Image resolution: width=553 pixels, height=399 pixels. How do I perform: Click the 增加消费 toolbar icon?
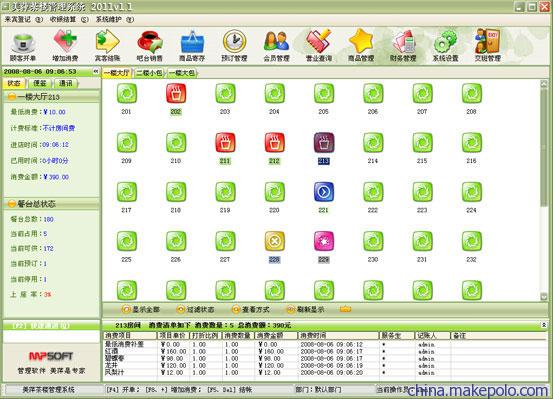[x=65, y=46]
